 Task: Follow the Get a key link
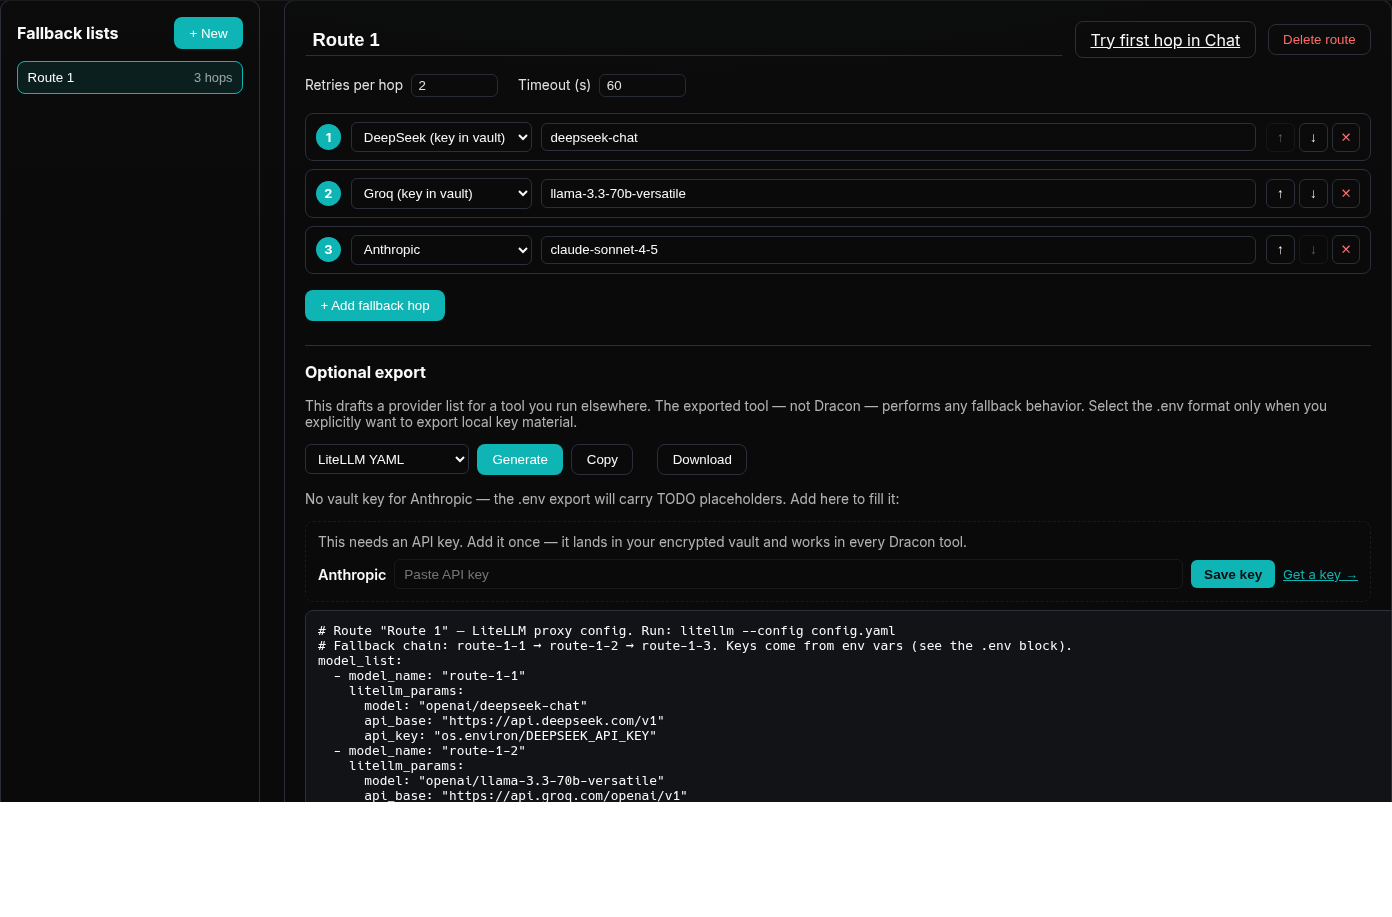coord(1320,574)
